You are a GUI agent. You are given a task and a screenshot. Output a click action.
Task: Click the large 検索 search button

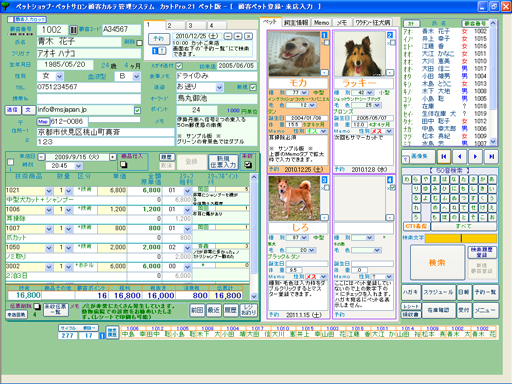pyautogui.click(x=437, y=262)
